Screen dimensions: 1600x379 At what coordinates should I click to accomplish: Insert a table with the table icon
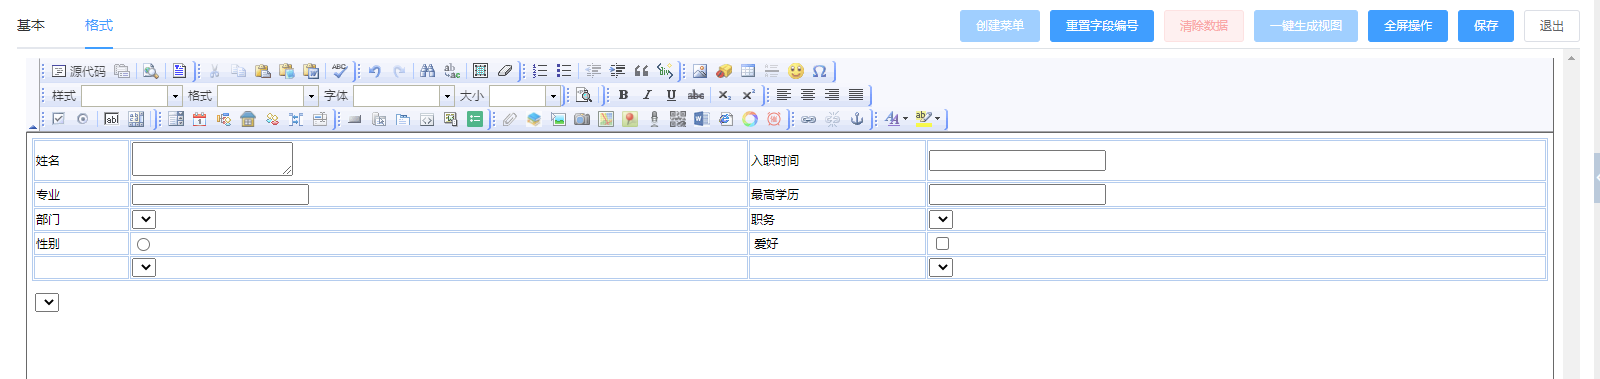pyautogui.click(x=748, y=71)
